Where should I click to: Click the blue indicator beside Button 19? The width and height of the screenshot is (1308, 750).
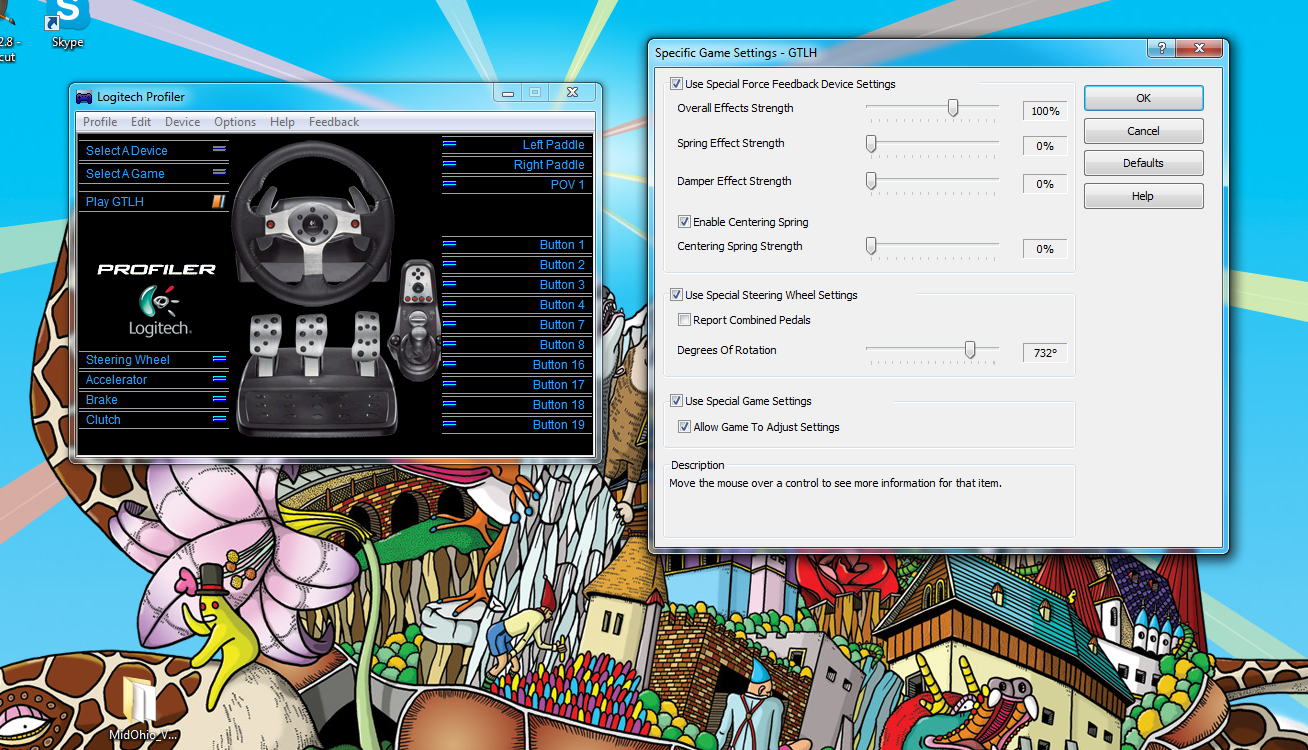449,424
